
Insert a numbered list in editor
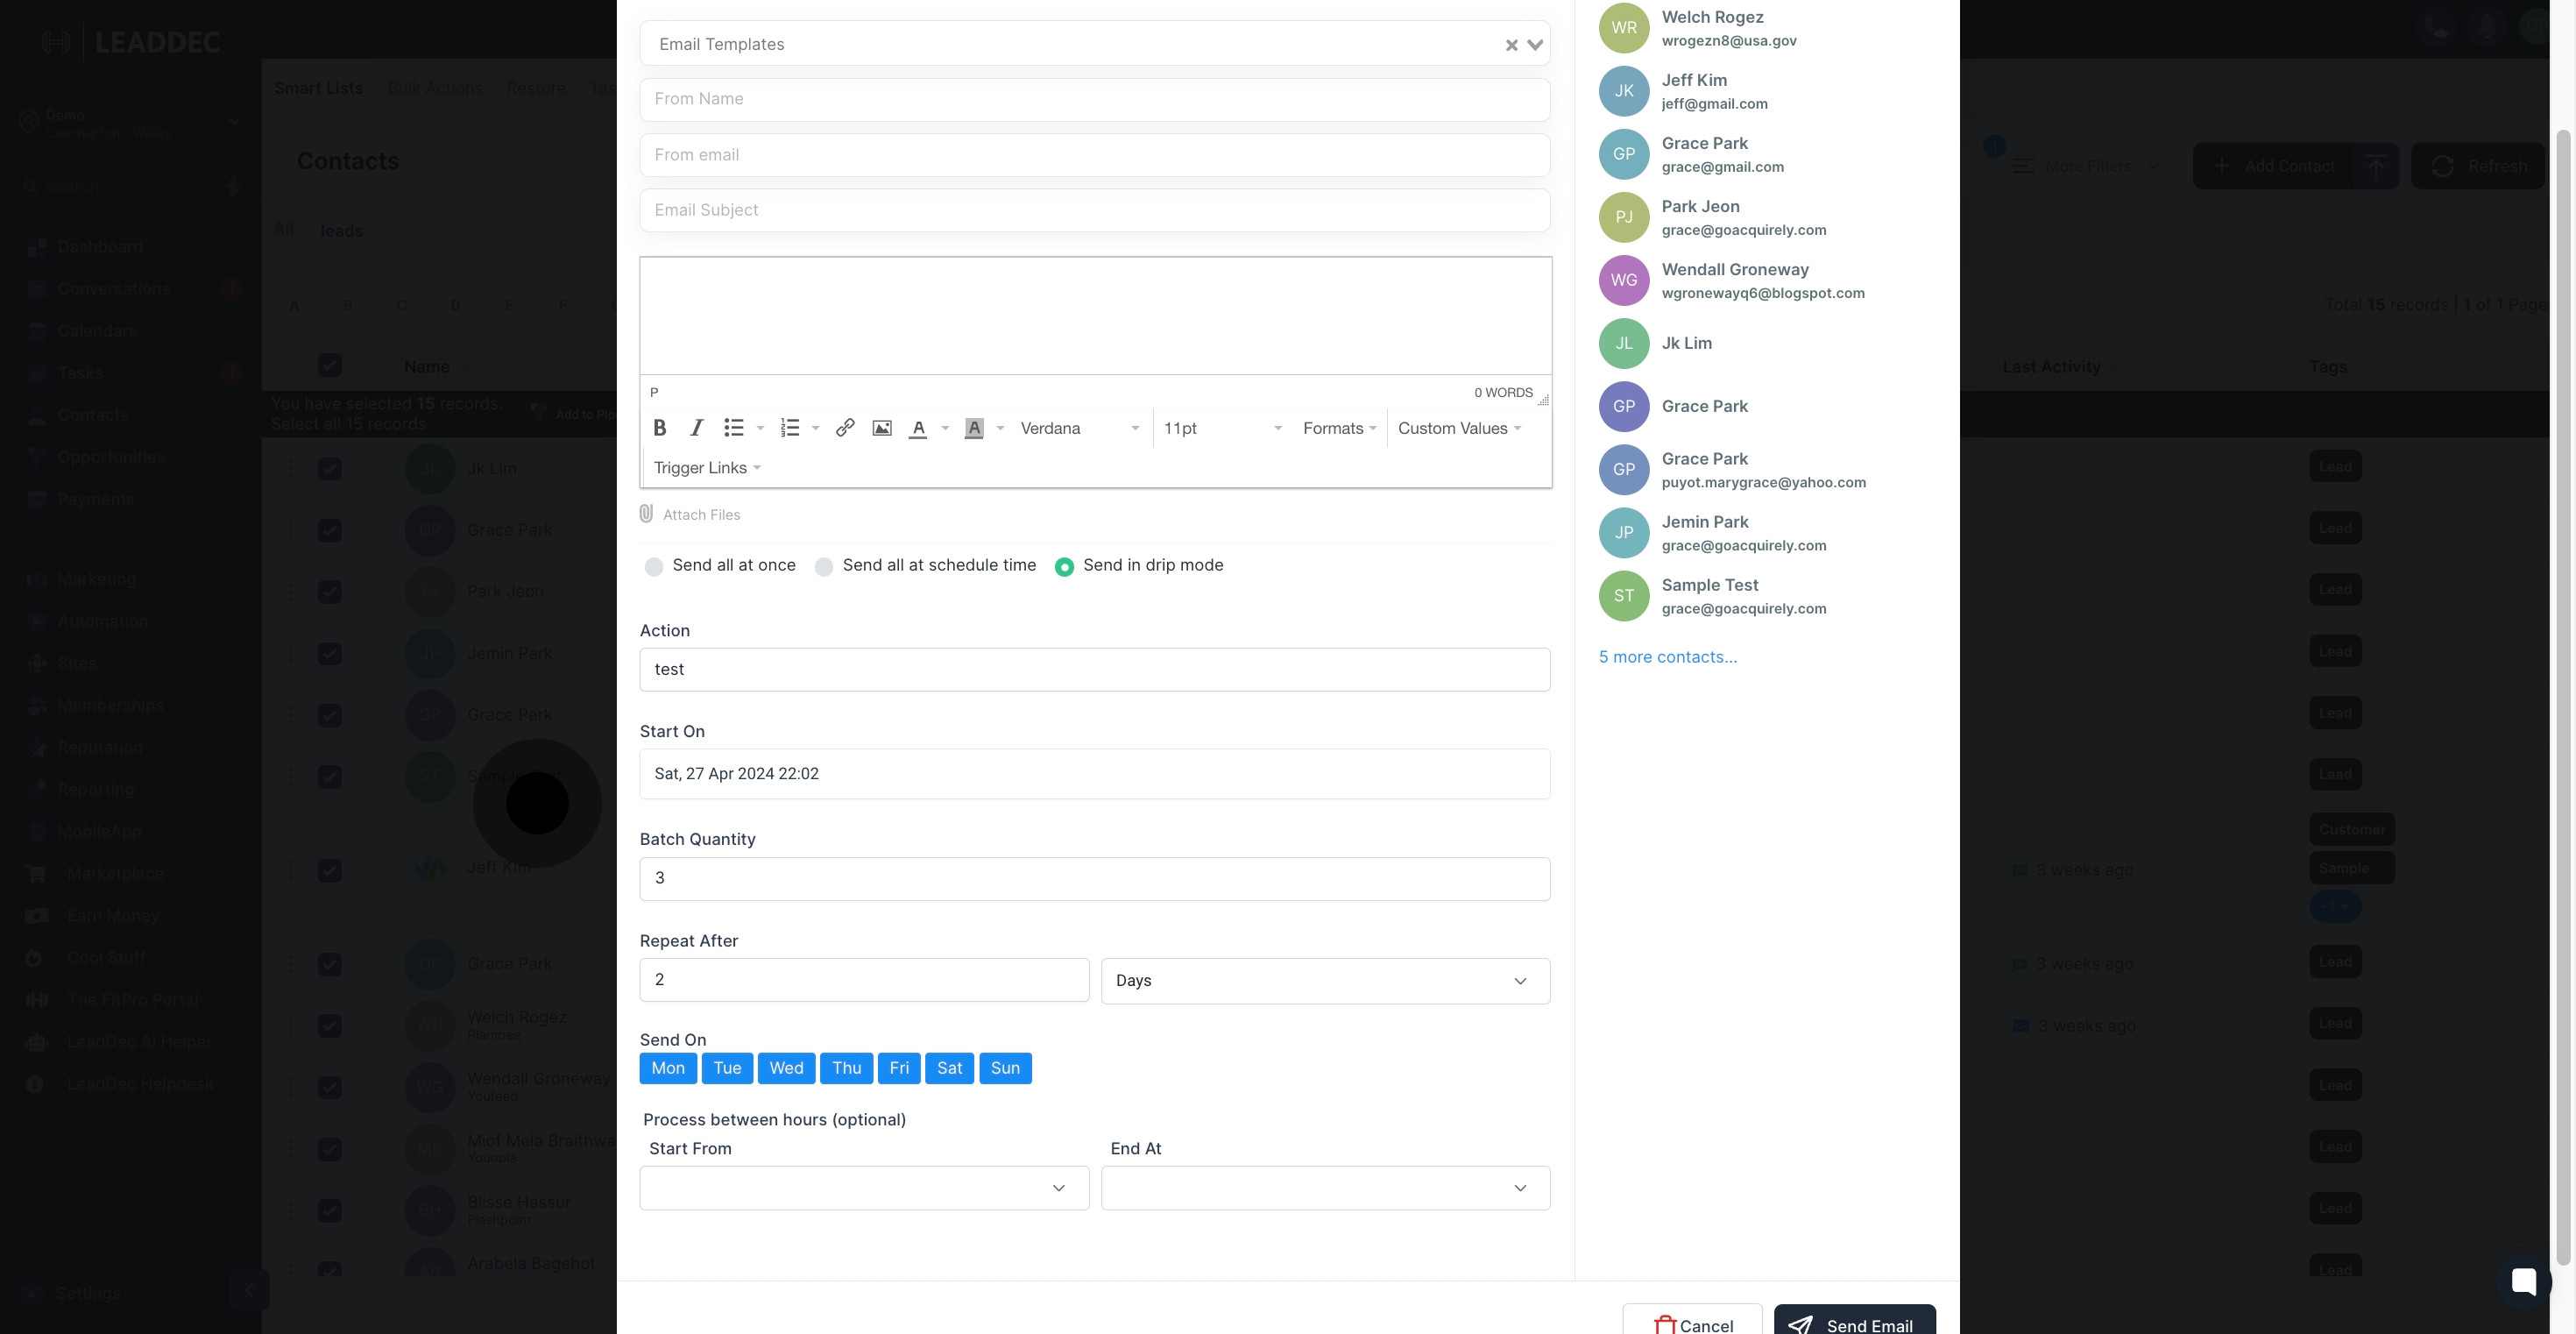click(x=790, y=428)
